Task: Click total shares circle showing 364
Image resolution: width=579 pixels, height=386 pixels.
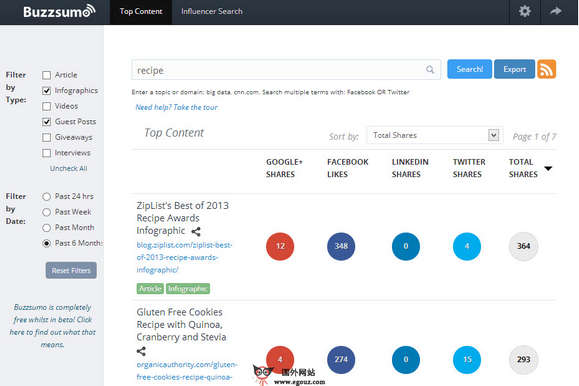Action: 524,246
